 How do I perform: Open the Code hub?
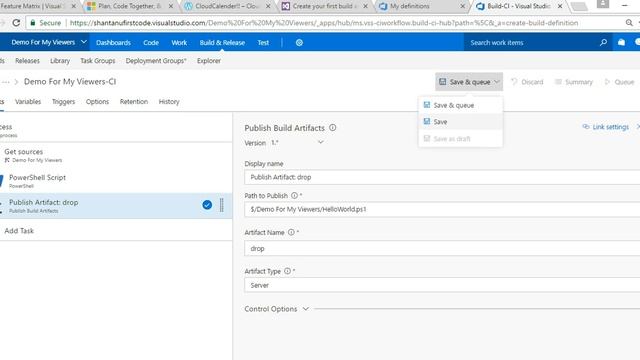pos(151,42)
